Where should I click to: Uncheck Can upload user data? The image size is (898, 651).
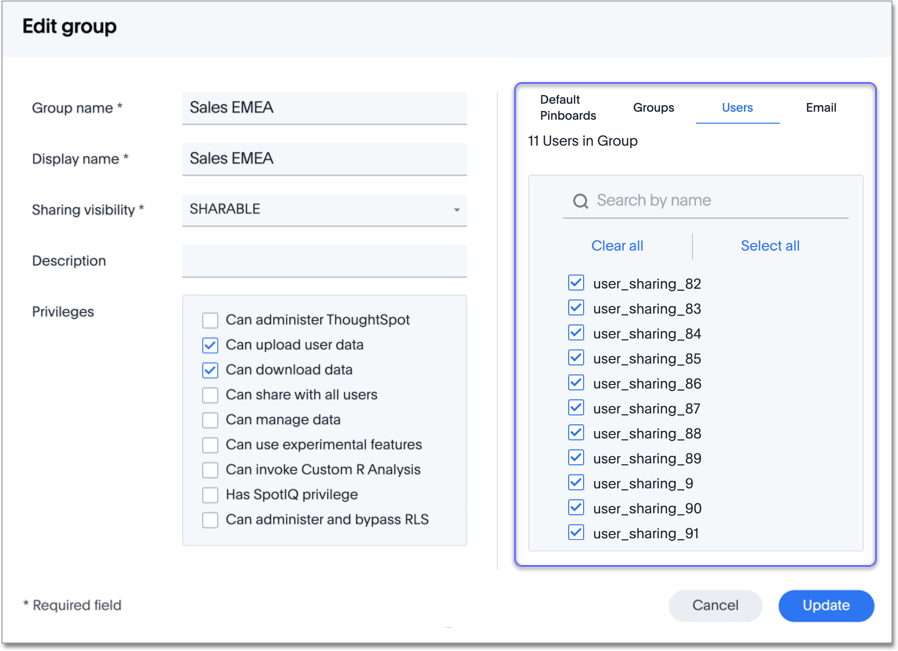tap(210, 345)
